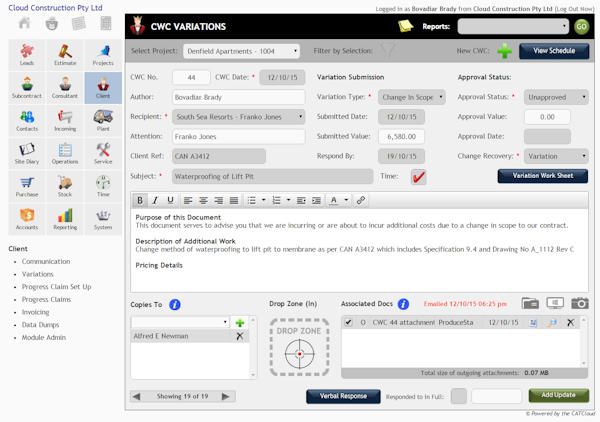Open the Reports dropdown
600x422 pixels.
point(513,26)
